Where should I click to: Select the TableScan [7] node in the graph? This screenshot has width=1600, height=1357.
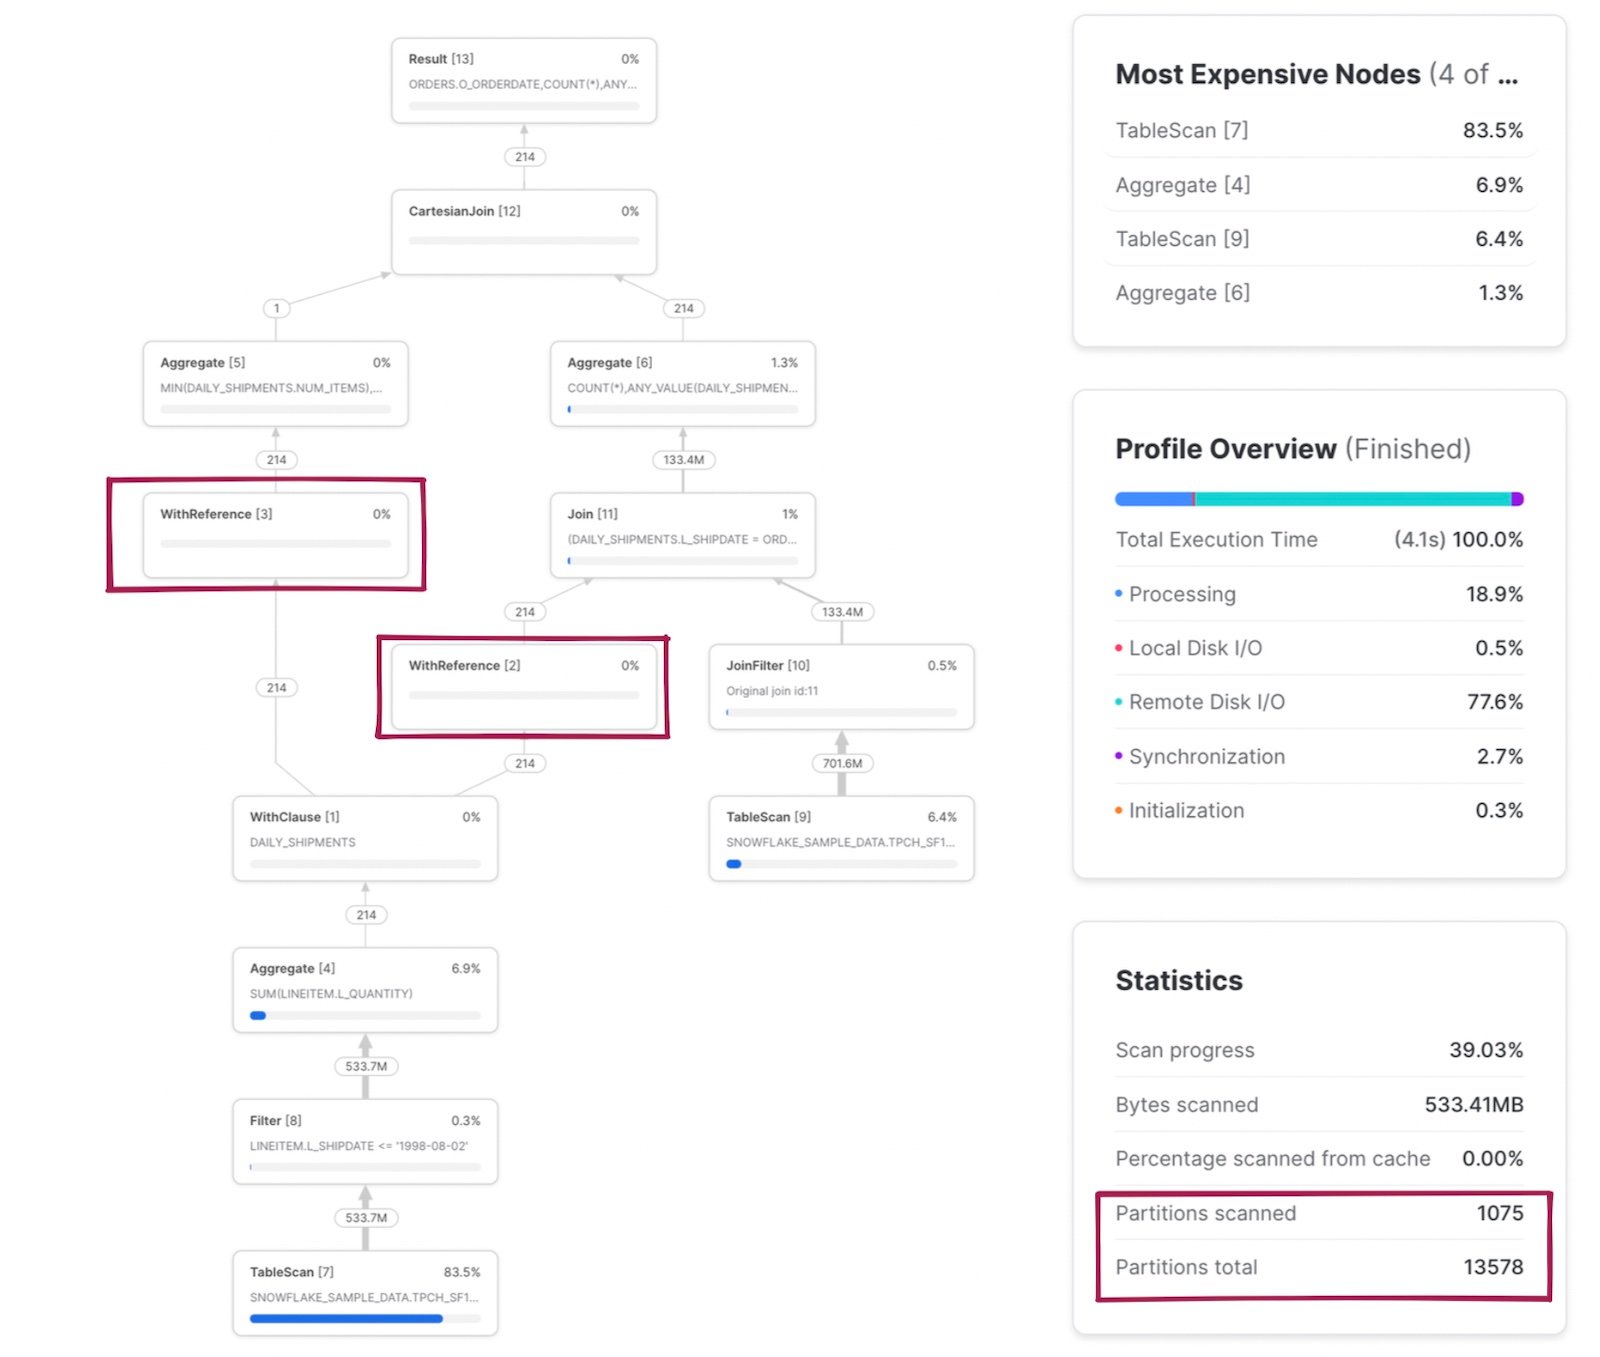[x=365, y=1292]
